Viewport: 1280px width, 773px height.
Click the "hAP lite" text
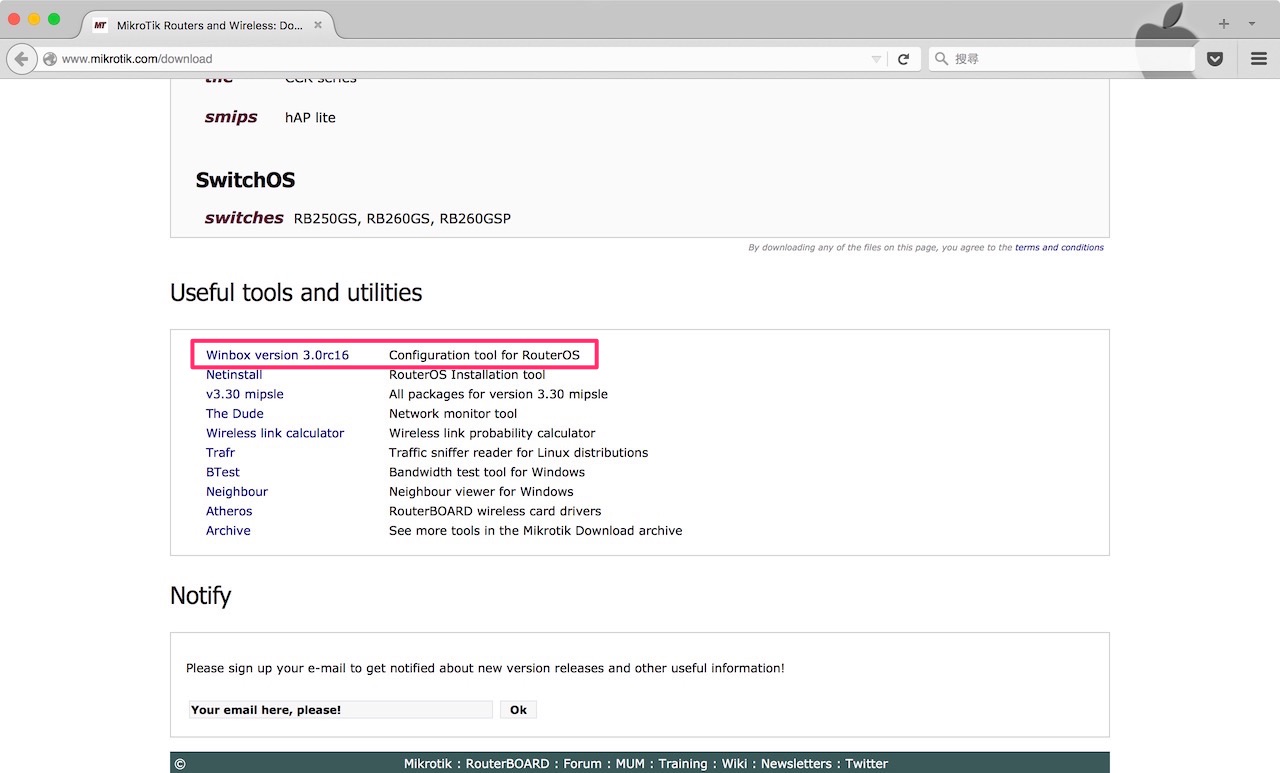[310, 117]
